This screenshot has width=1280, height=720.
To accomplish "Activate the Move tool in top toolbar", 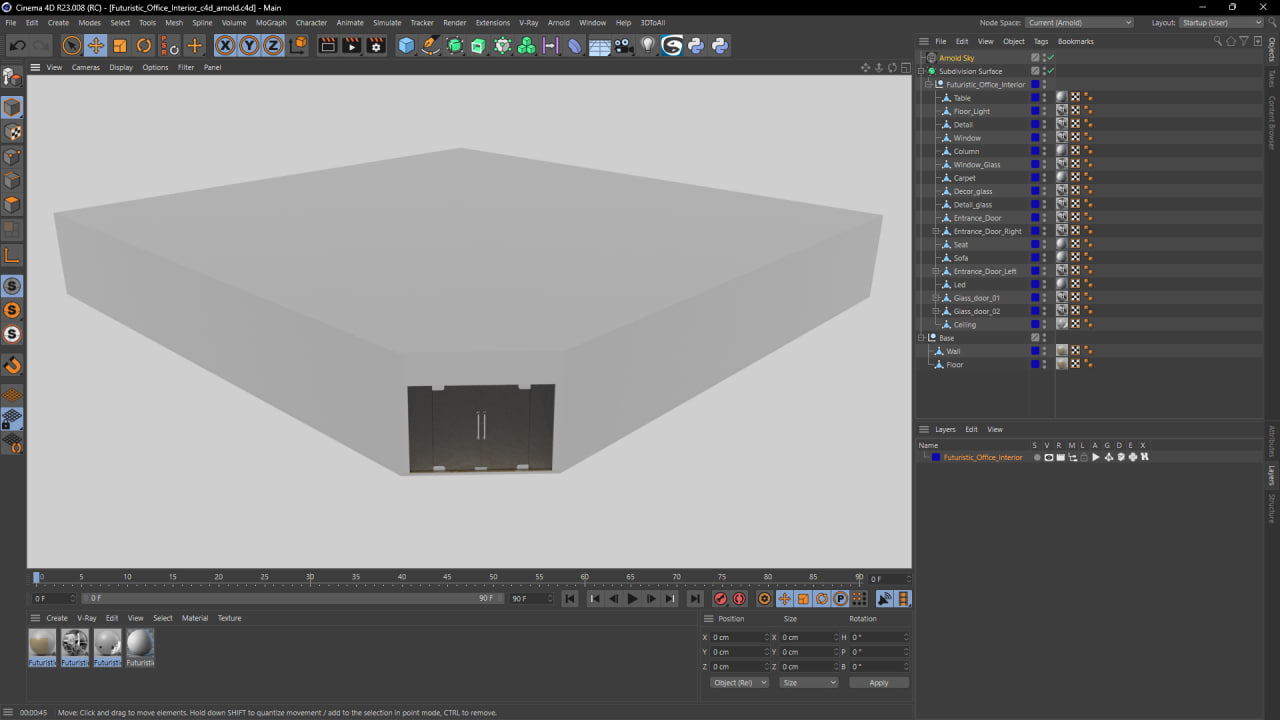I will 95,45.
